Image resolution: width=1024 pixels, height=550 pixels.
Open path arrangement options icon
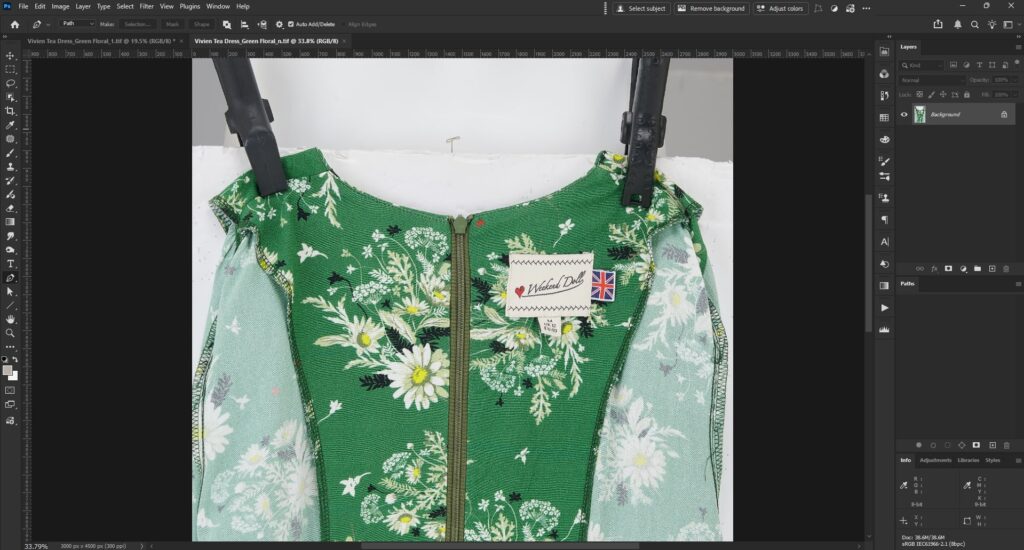tap(262, 24)
